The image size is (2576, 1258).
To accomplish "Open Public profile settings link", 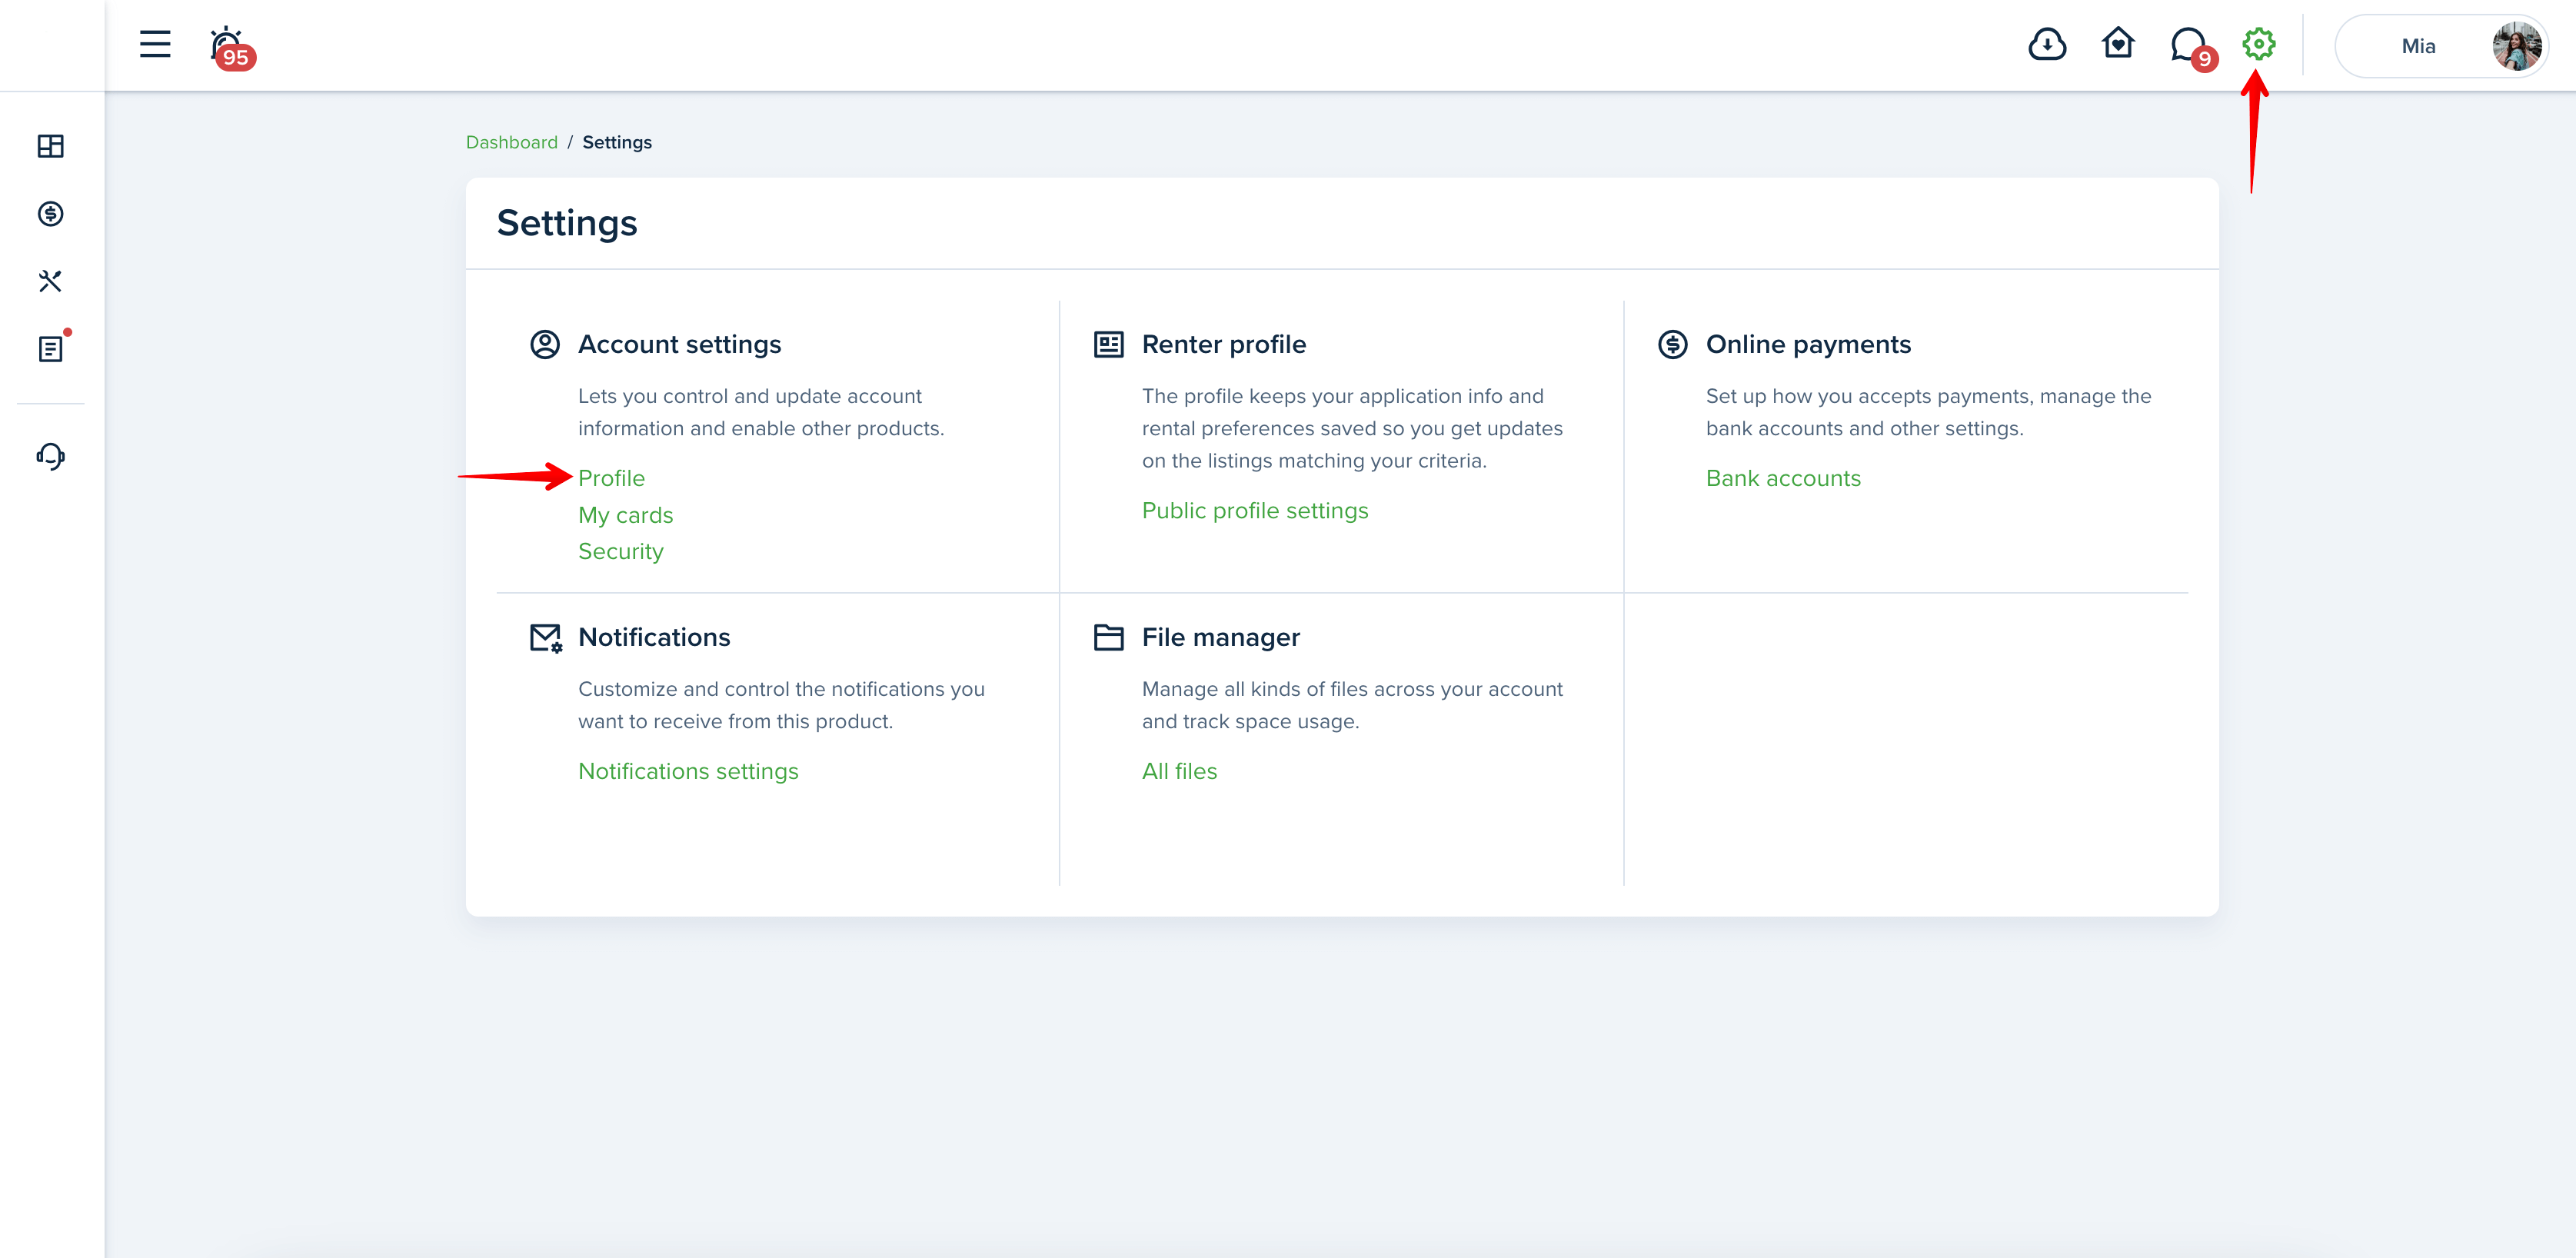I will tap(1254, 510).
